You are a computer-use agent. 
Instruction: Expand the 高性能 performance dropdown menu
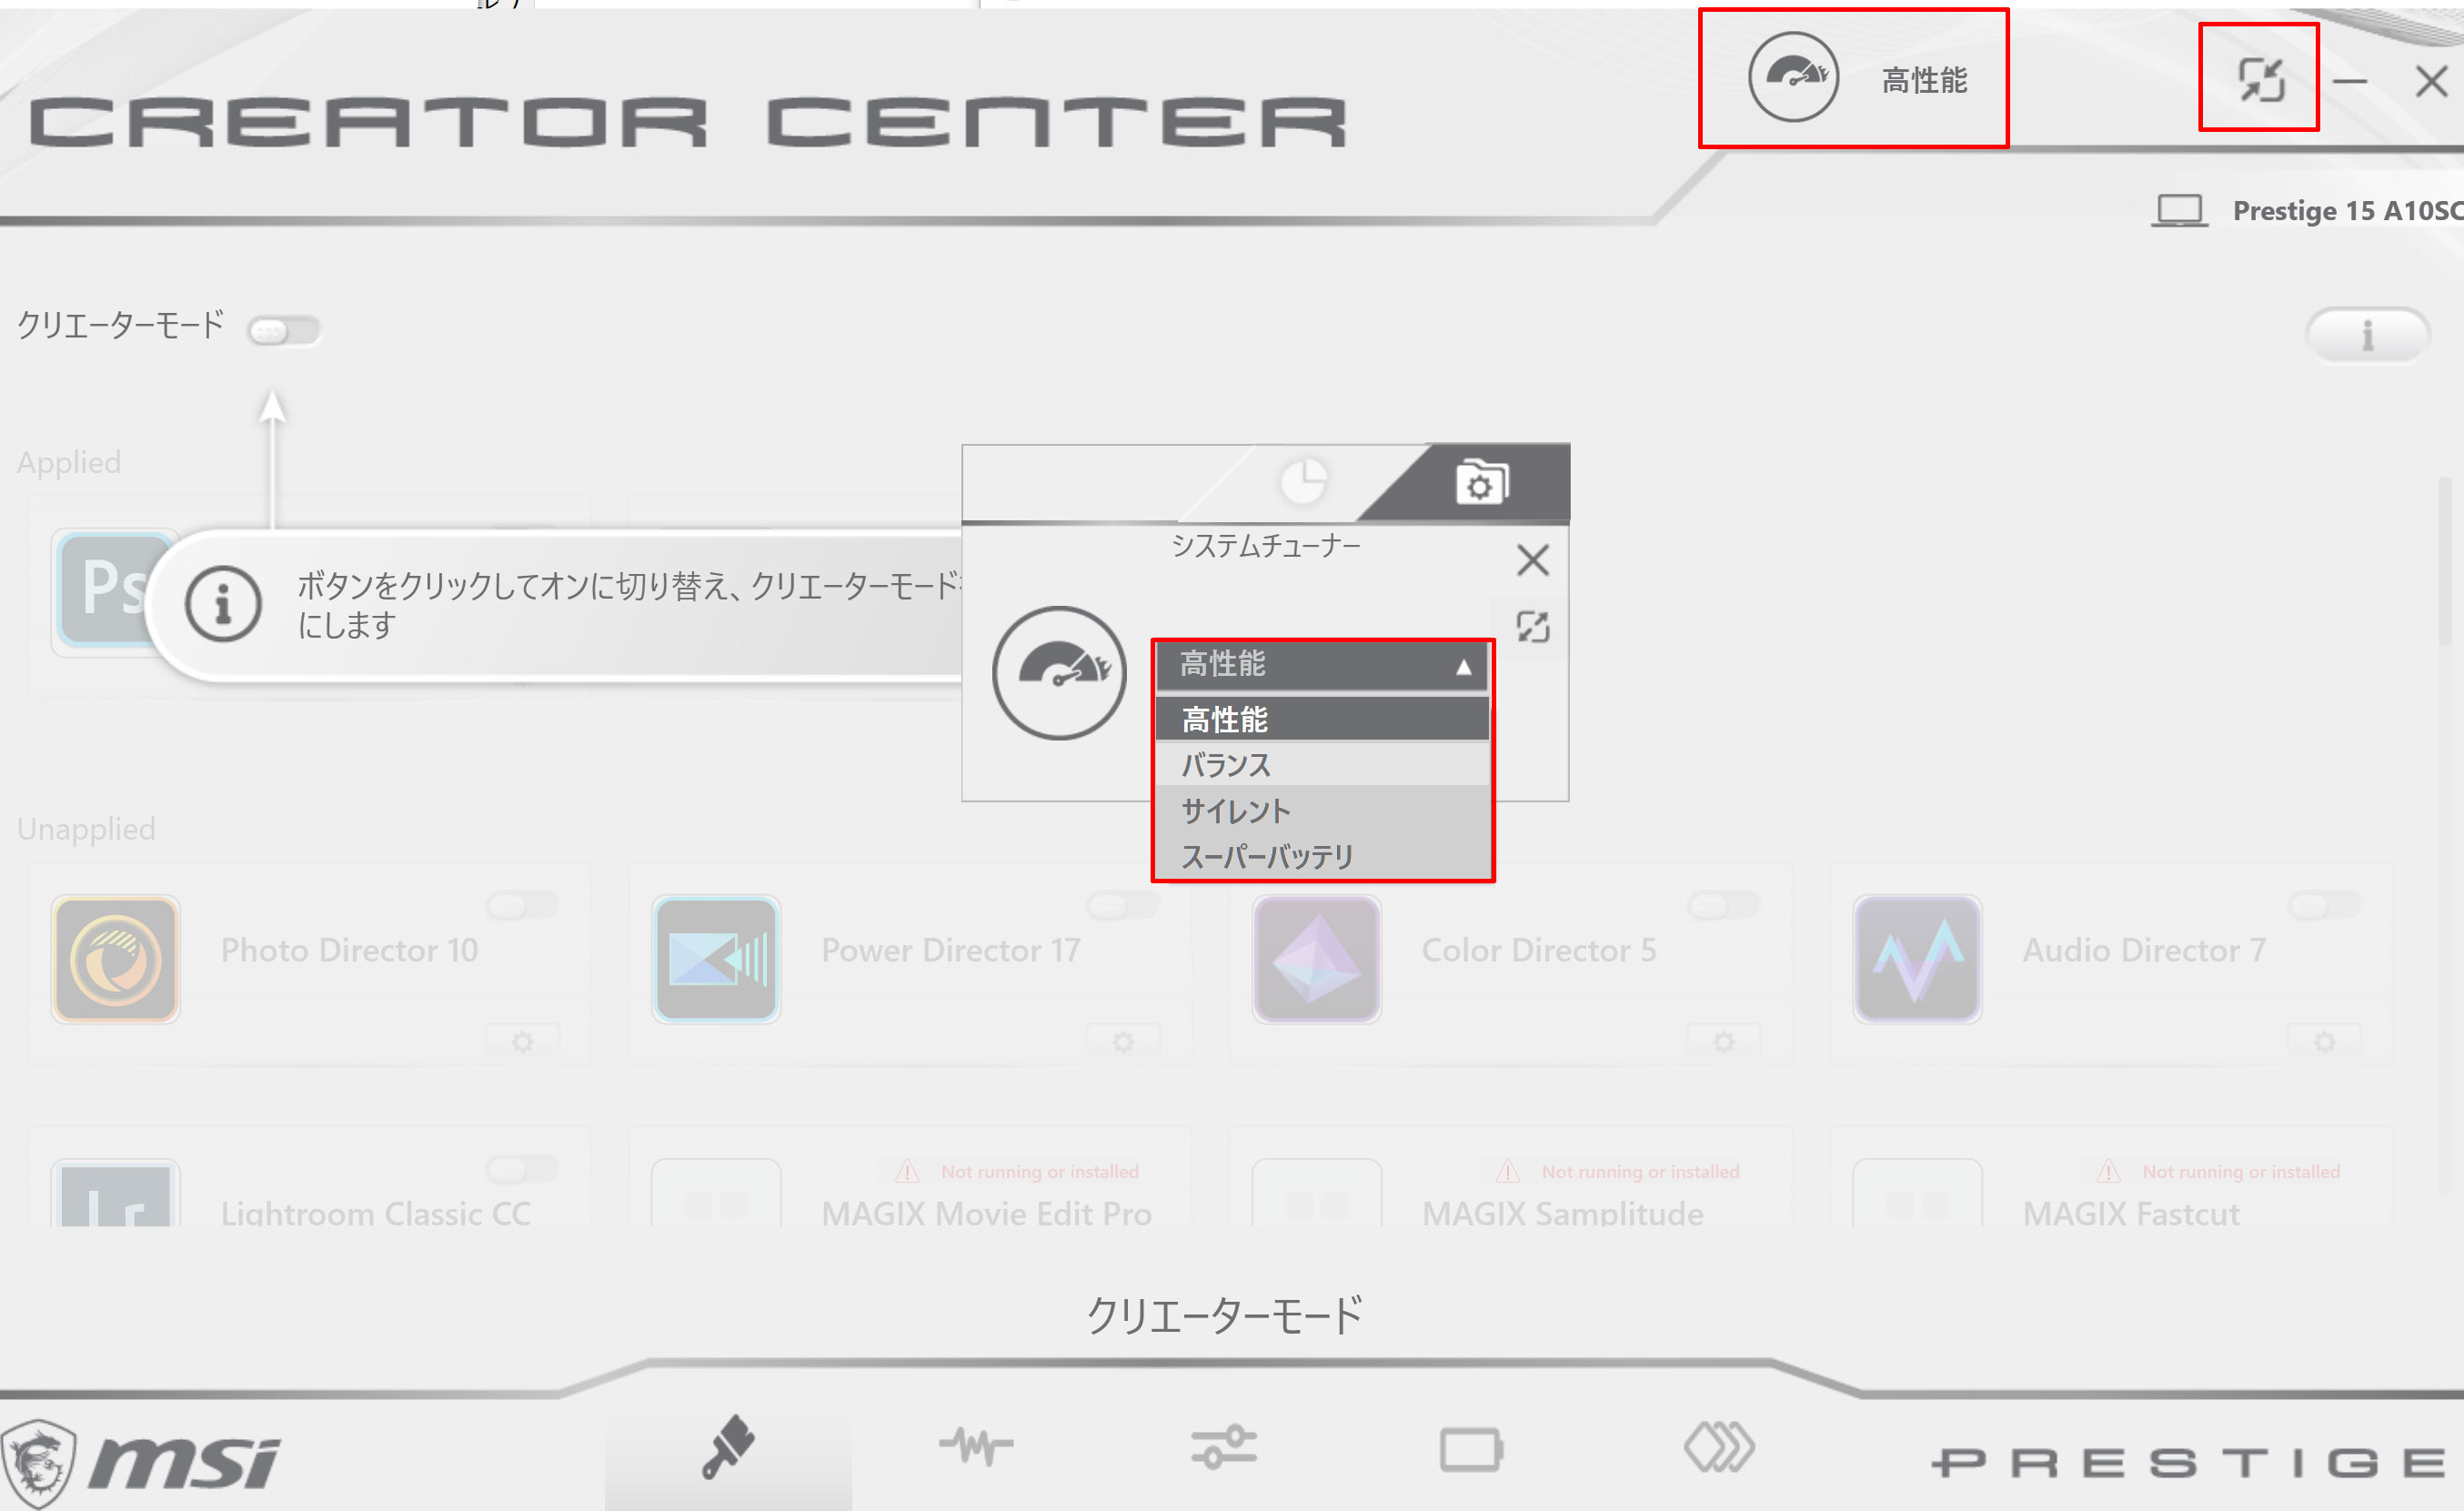1318,666
